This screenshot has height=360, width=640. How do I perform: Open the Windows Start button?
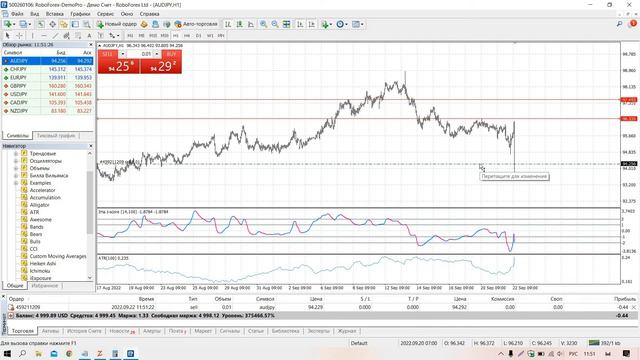tap(7, 353)
